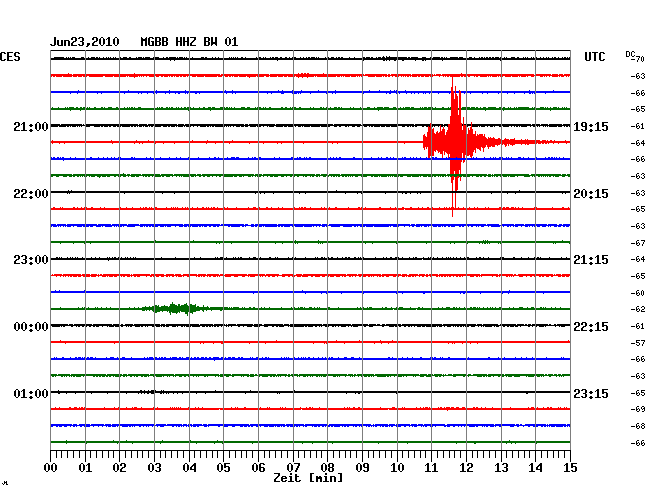Click the 01 minute axis tick label
This screenshot has height=494, width=650.
click(85, 467)
